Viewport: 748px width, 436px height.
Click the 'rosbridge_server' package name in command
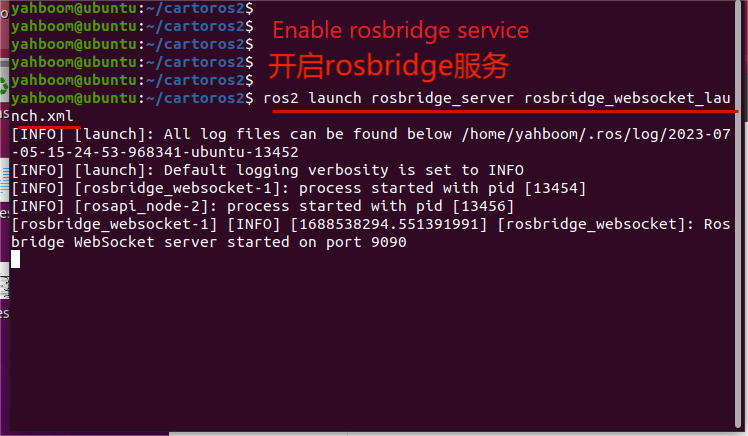pos(443,98)
